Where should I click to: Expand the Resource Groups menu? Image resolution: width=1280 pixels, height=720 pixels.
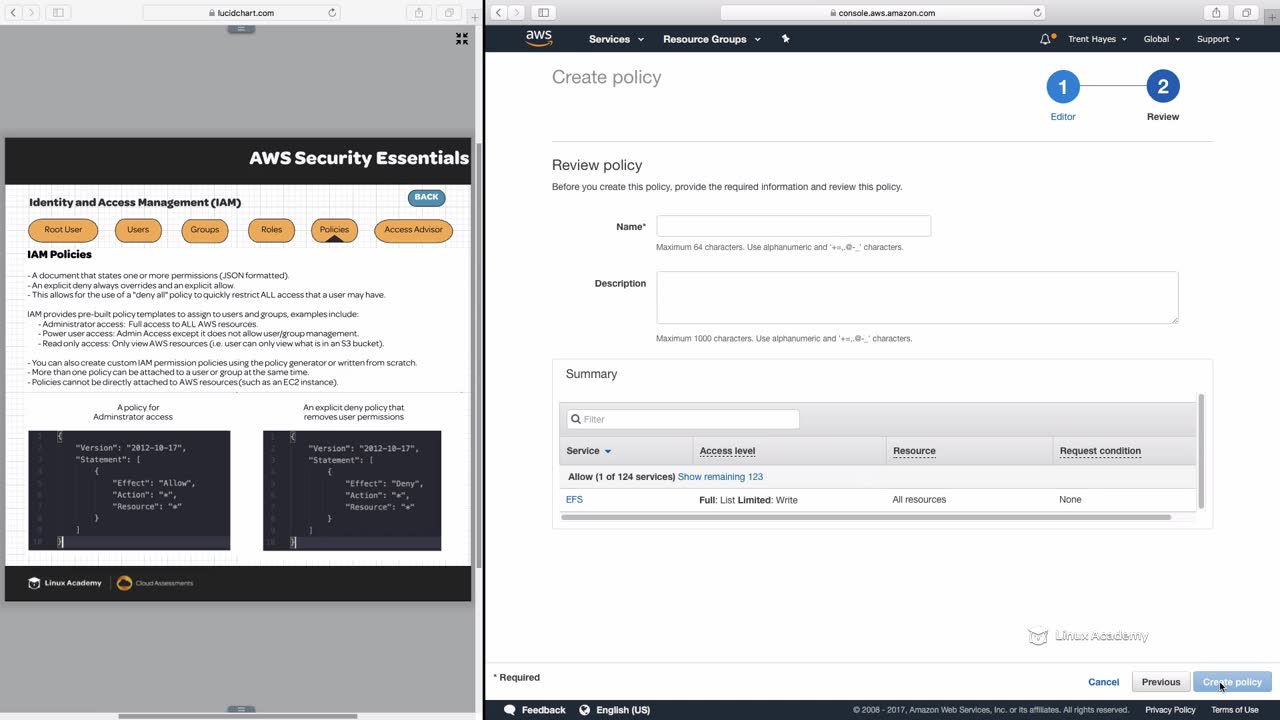click(711, 39)
